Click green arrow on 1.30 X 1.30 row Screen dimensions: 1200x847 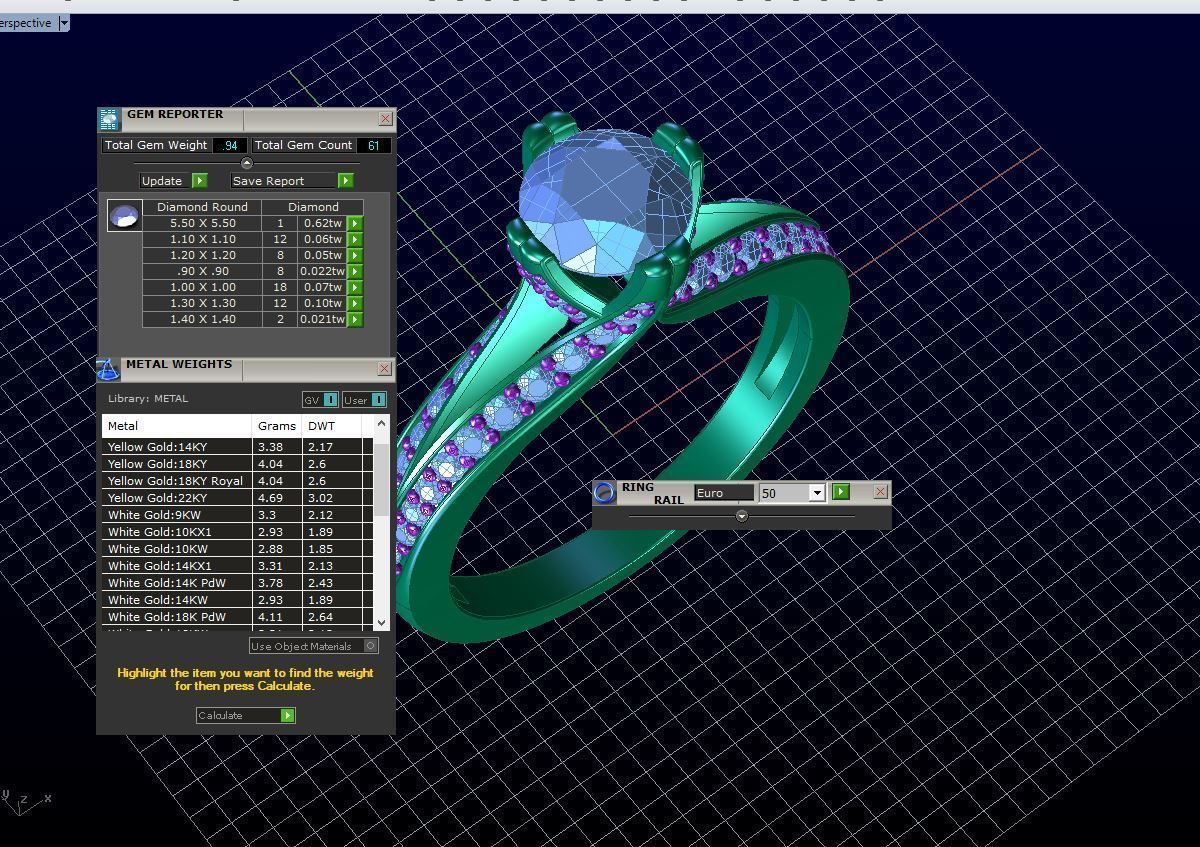[x=355, y=304]
